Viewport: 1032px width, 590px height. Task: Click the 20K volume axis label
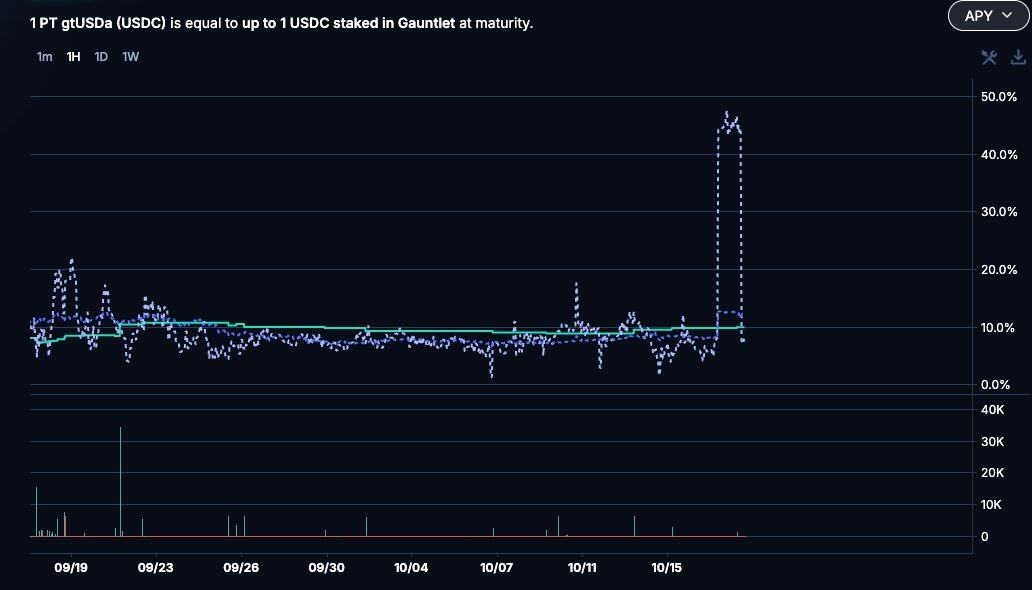(x=992, y=473)
